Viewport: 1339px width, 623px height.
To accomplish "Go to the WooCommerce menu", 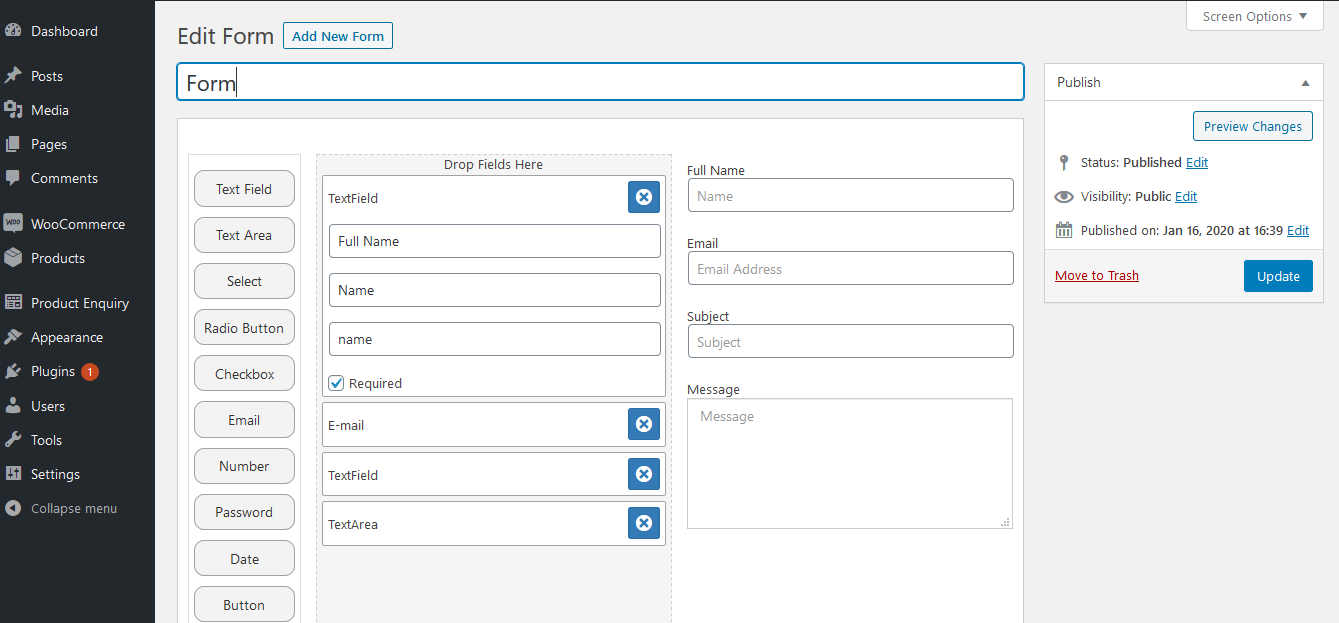I will 77,224.
